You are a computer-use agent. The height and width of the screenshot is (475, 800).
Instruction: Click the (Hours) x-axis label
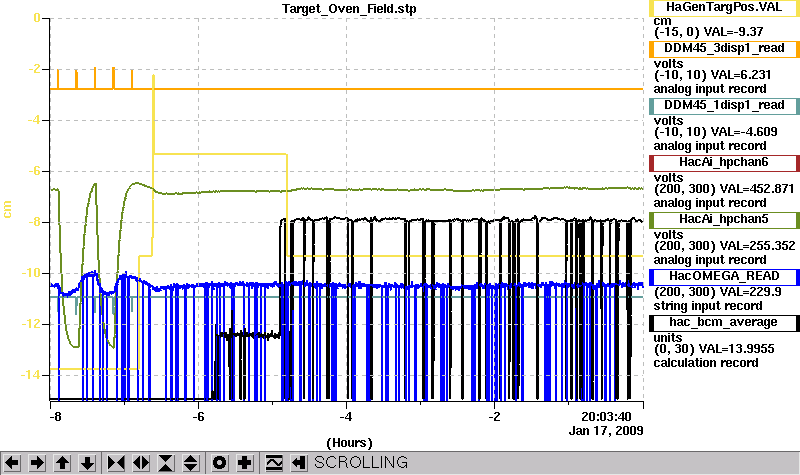pos(349,443)
